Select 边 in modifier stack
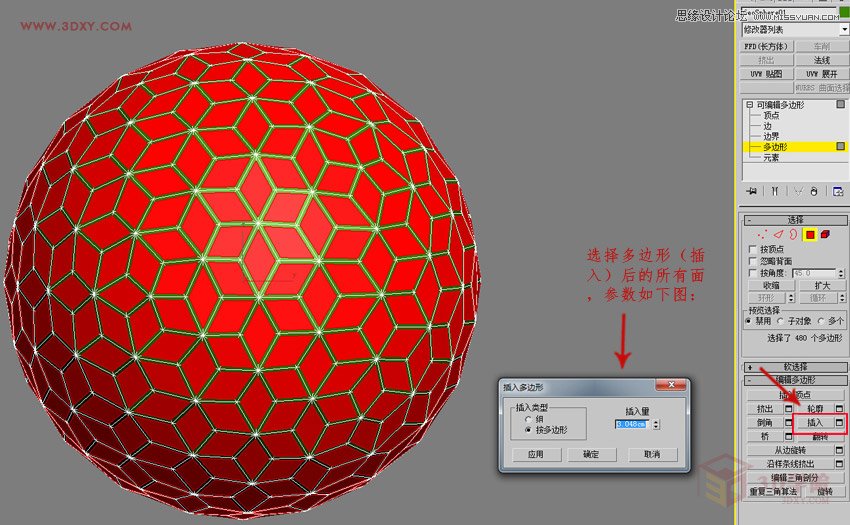 [767, 125]
